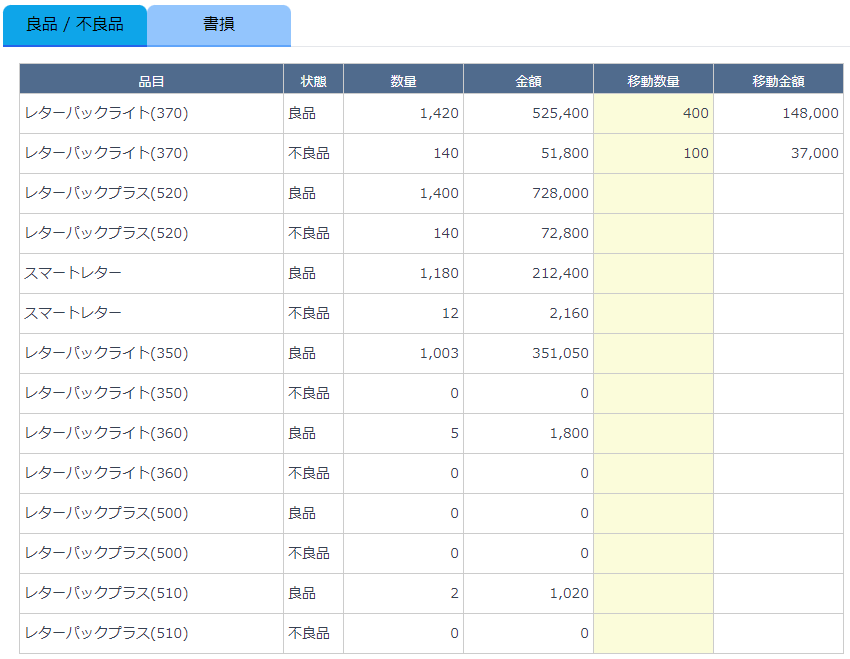Click 移動数量 field for スマートレター 不良品
The image size is (850, 659).
[x=653, y=314]
